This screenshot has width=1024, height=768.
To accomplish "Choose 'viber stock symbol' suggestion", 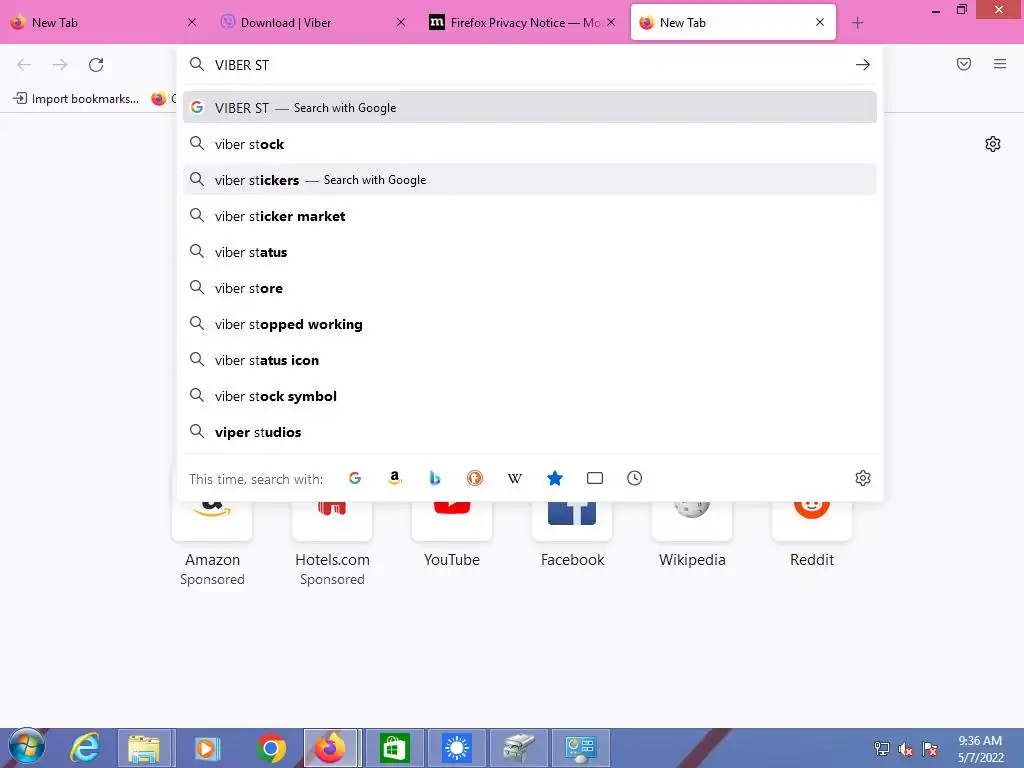I will point(530,396).
